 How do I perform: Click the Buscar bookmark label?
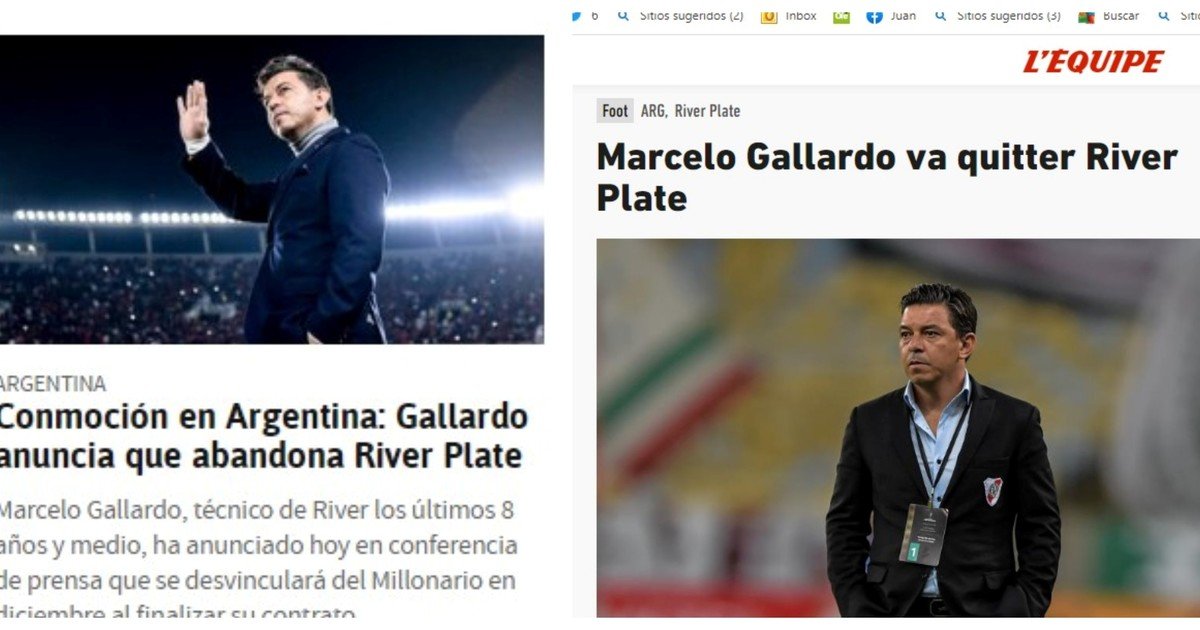click(1121, 15)
